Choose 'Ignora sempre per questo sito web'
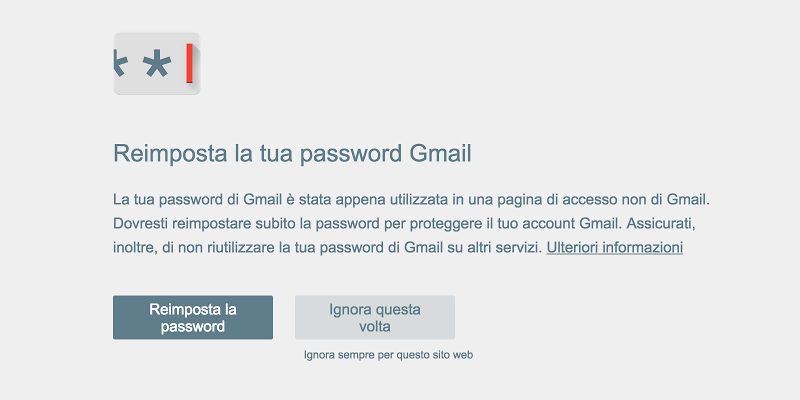Screen dimensions: 800x400 (x=388, y=355)
